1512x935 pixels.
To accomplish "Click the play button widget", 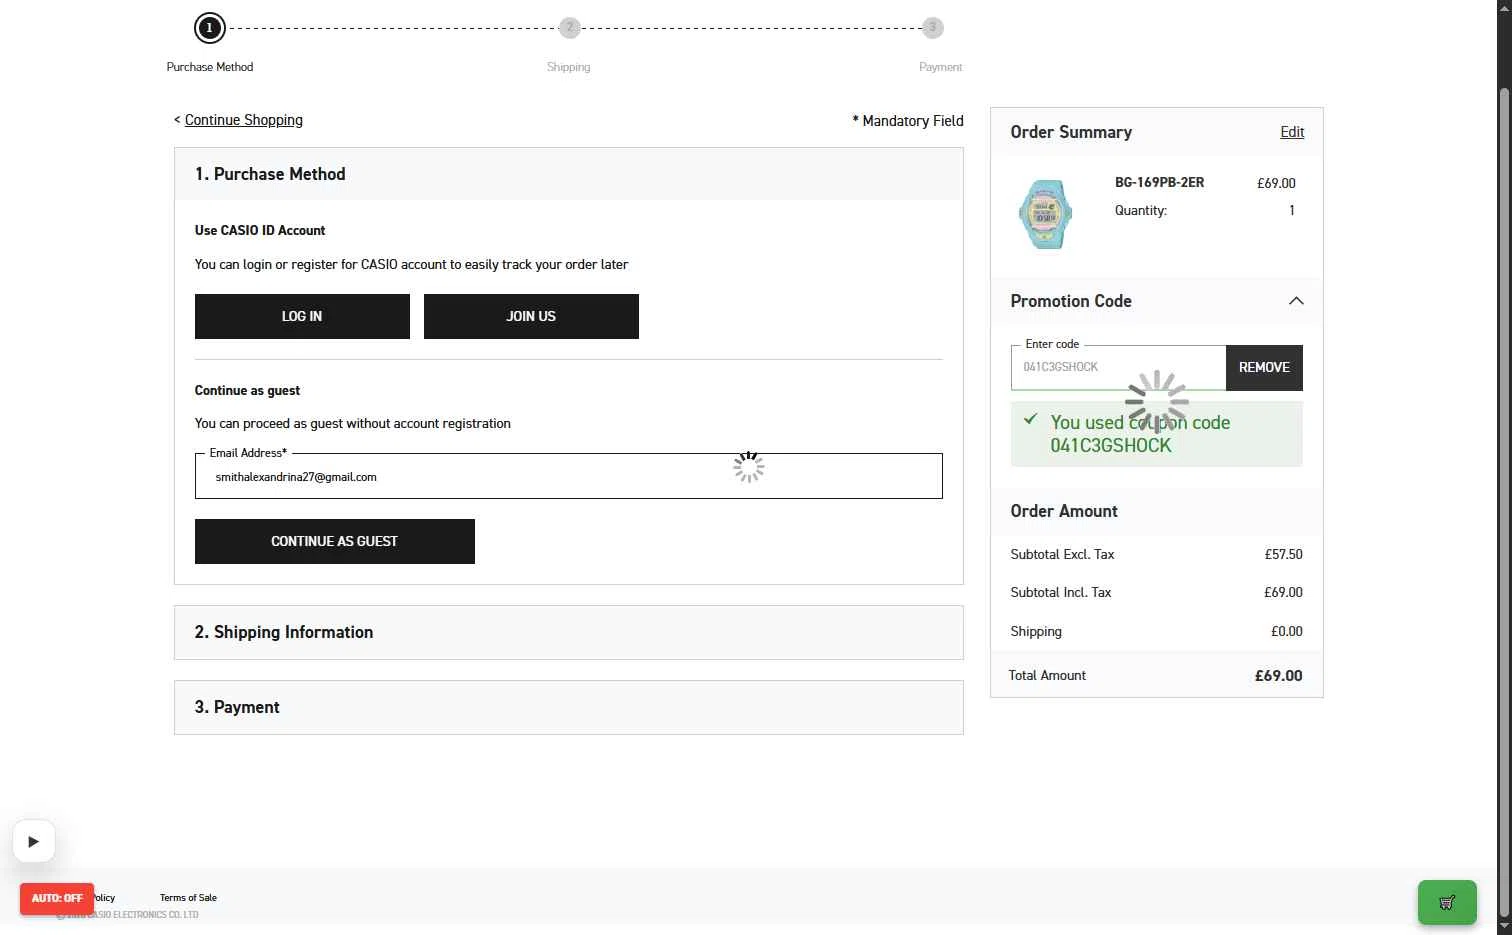I will 33,841.
